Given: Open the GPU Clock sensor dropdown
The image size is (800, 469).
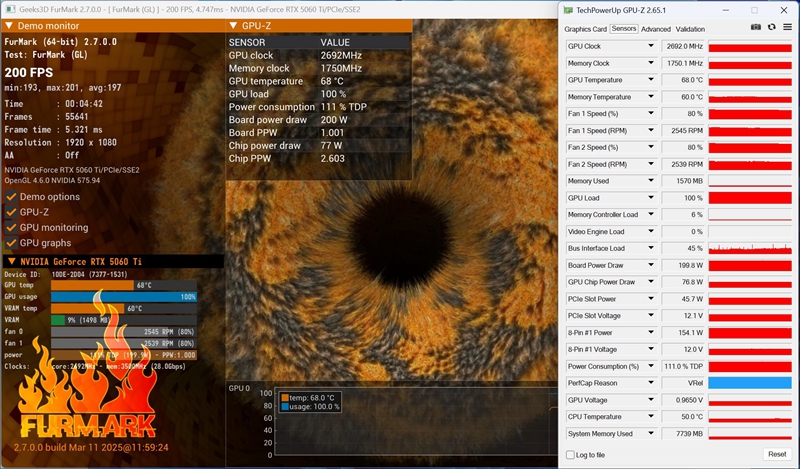Looking at the screenshot, I should click(x=651, y=46).
